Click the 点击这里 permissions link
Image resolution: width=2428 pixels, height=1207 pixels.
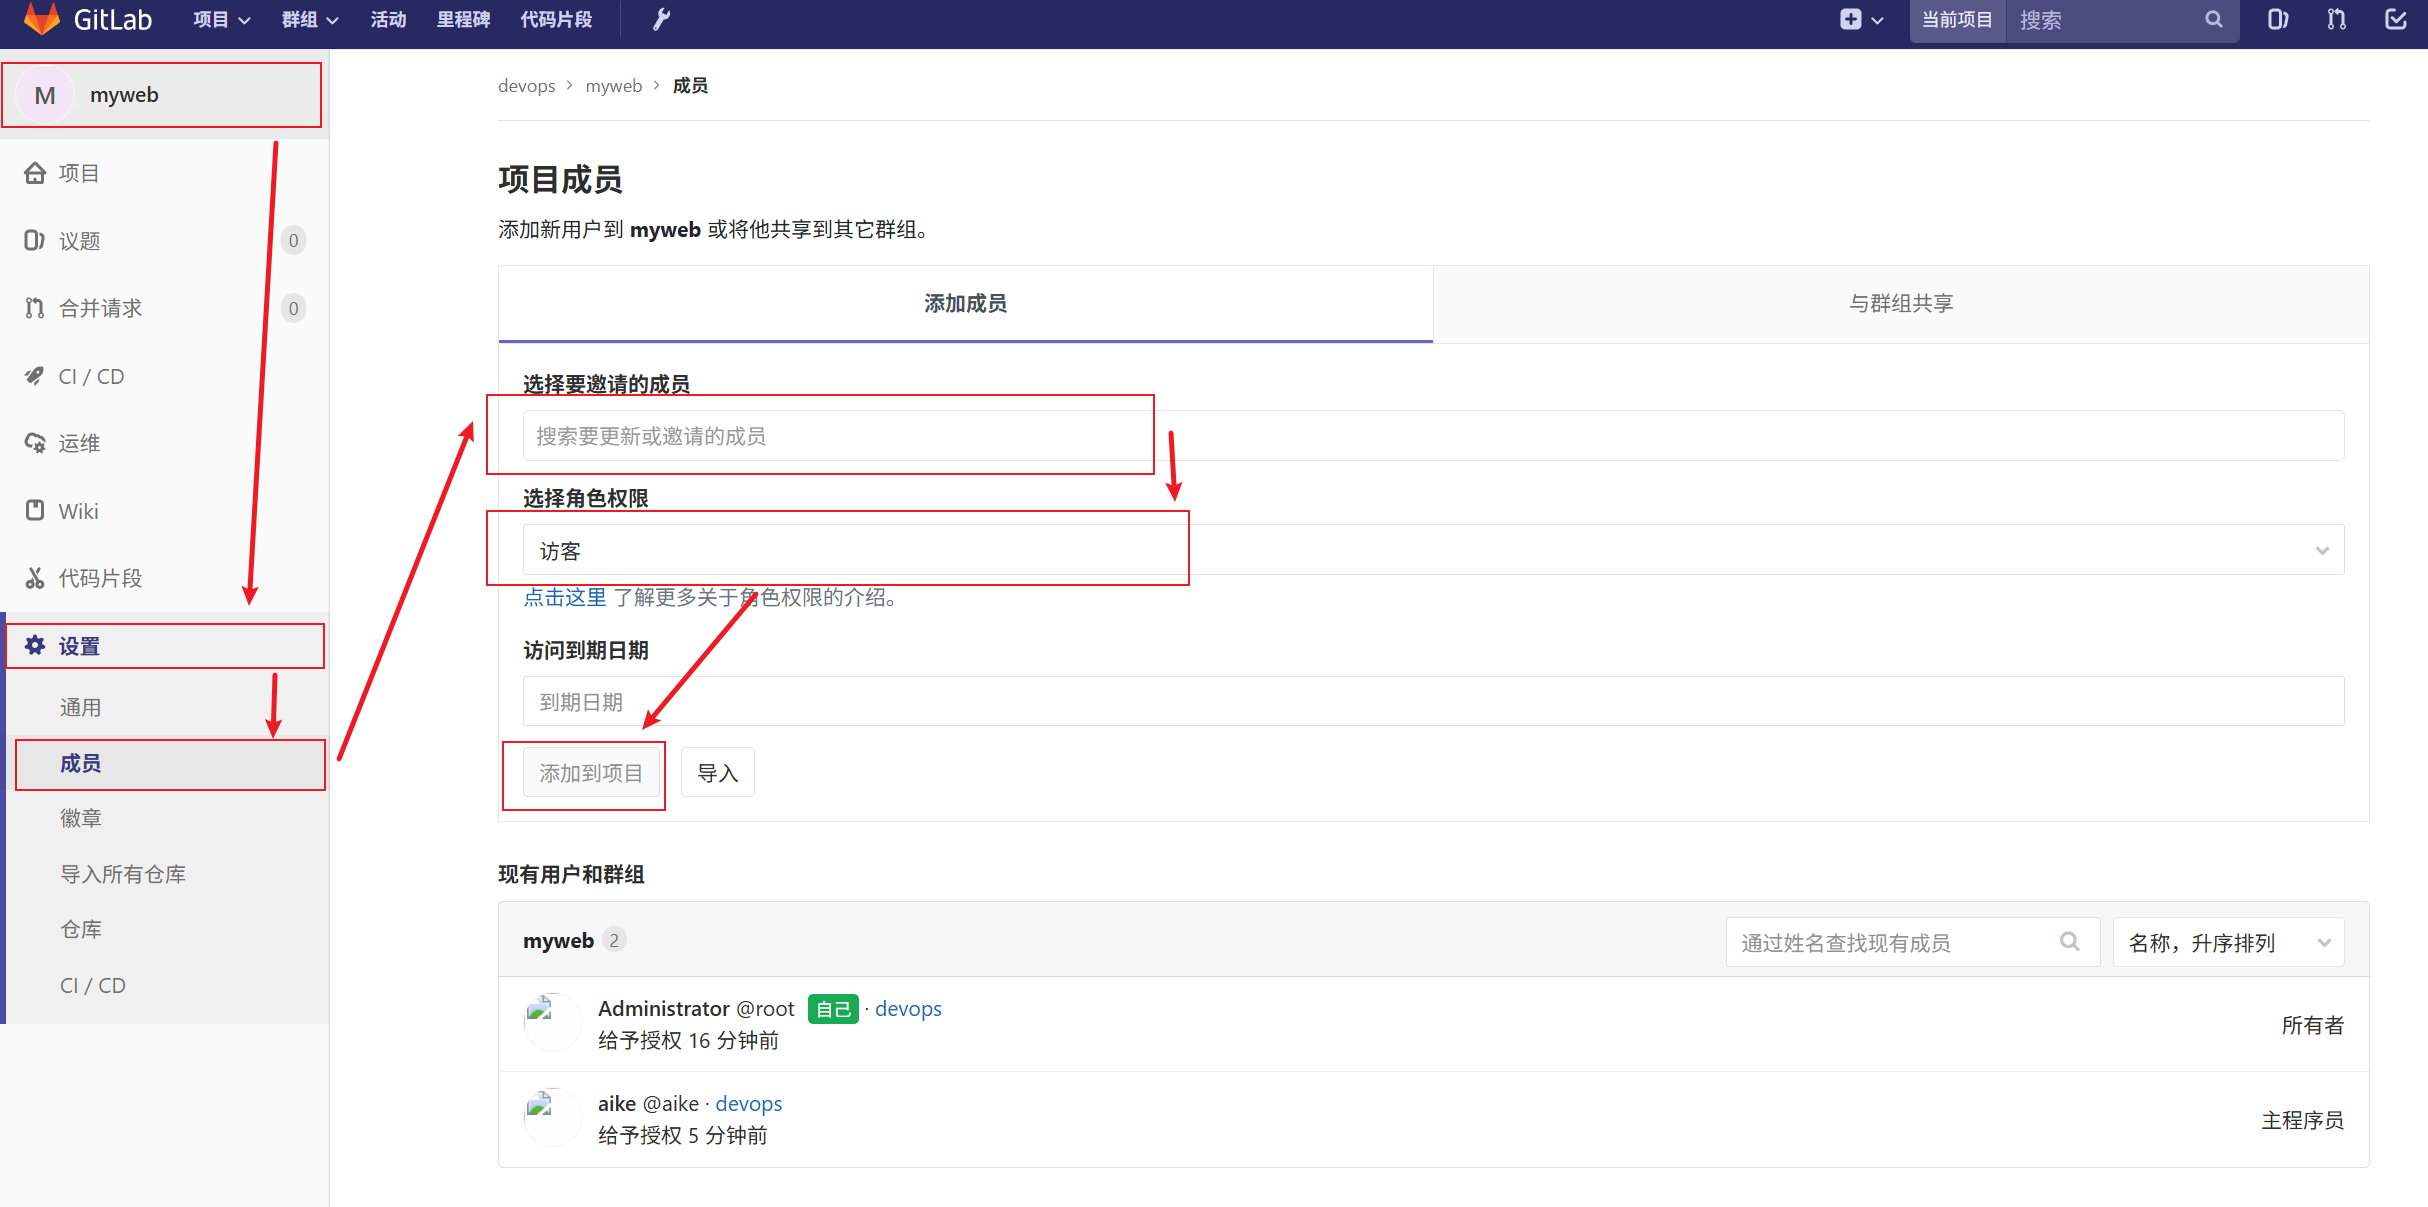click(x=565, y=597)
